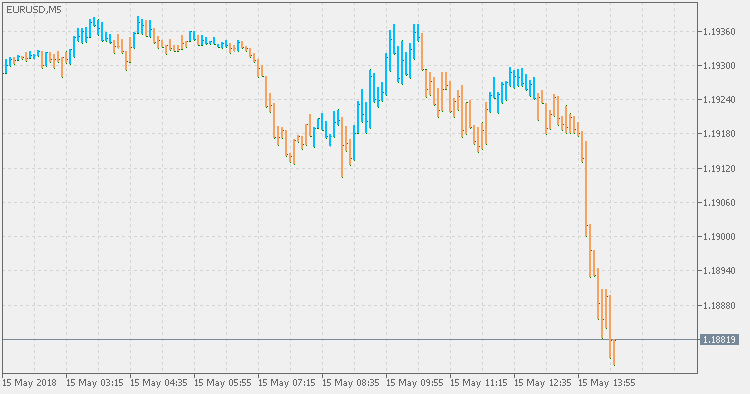Select the 1.19000 price scale label
The width and height of the screenshot is (750, 394).
719,237
